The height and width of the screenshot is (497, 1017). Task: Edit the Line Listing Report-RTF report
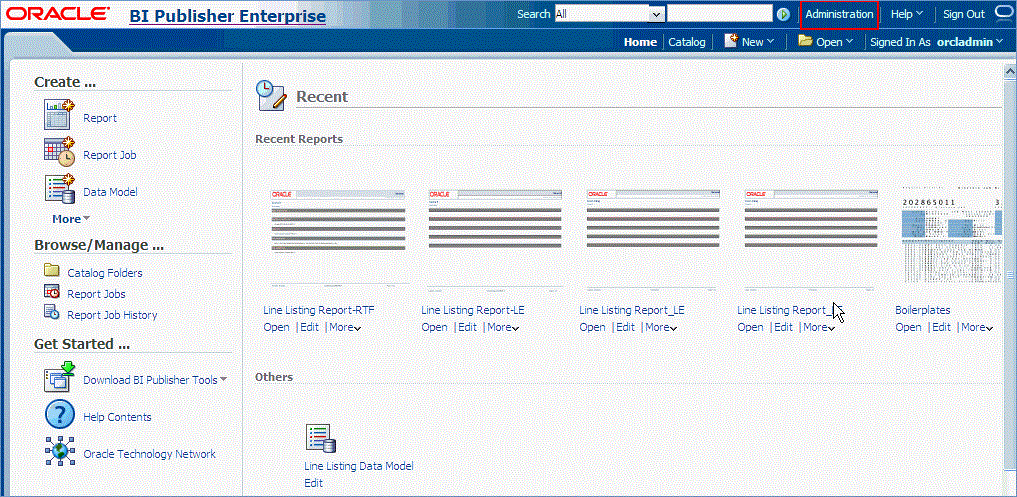309,328
